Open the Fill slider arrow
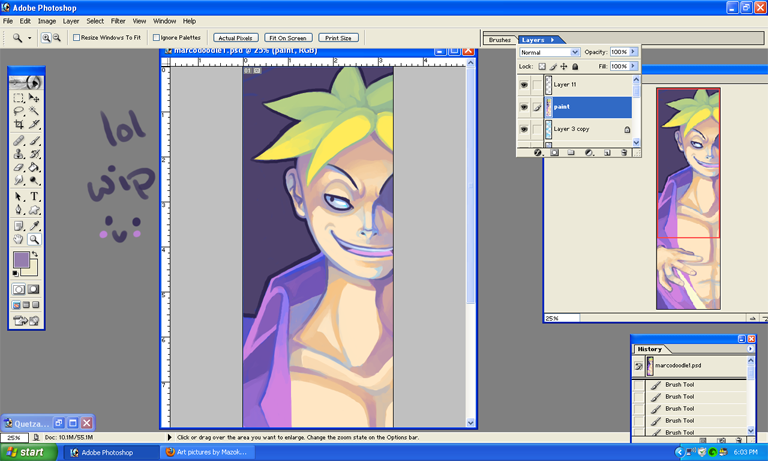Image resolution: width=768 pixels, height=461 pixels. pos(633,66)
